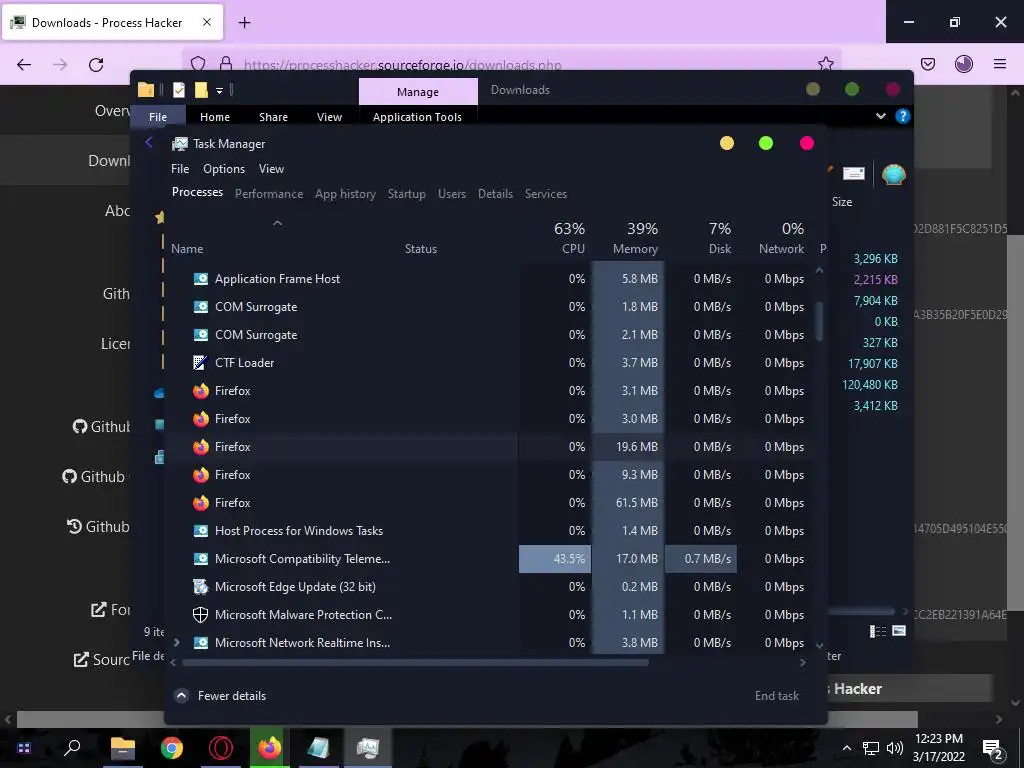The width and height of the screenshot is (1024, 768).
Task: Sort processes by Network column
Action: [774, 238]
